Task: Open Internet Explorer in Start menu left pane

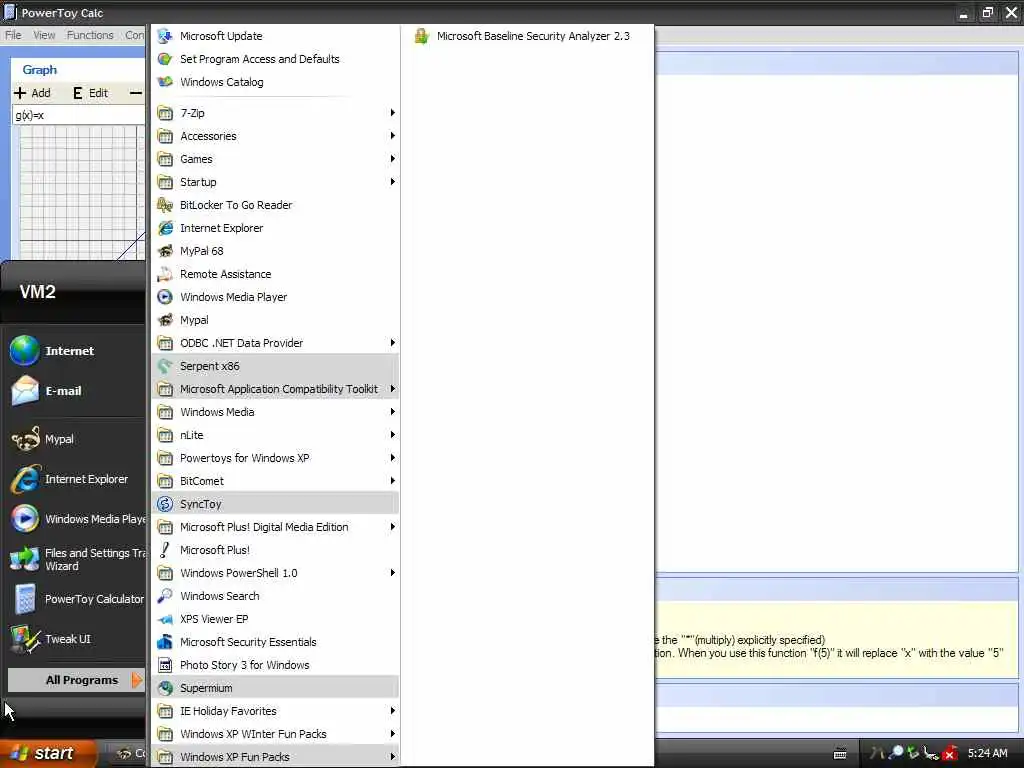Action: click(x=75, y=479)
